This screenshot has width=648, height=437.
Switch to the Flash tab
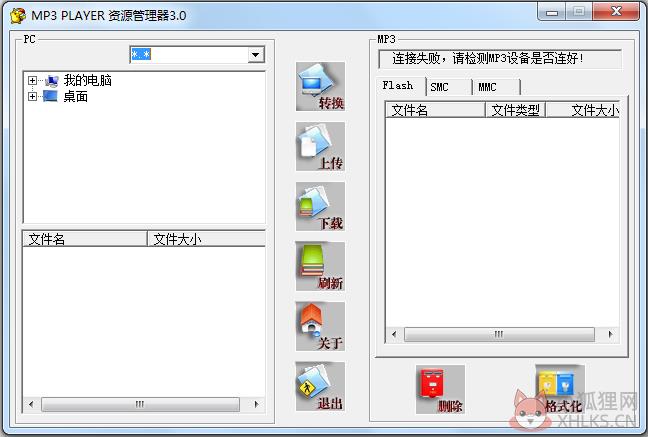click(400, 86)
